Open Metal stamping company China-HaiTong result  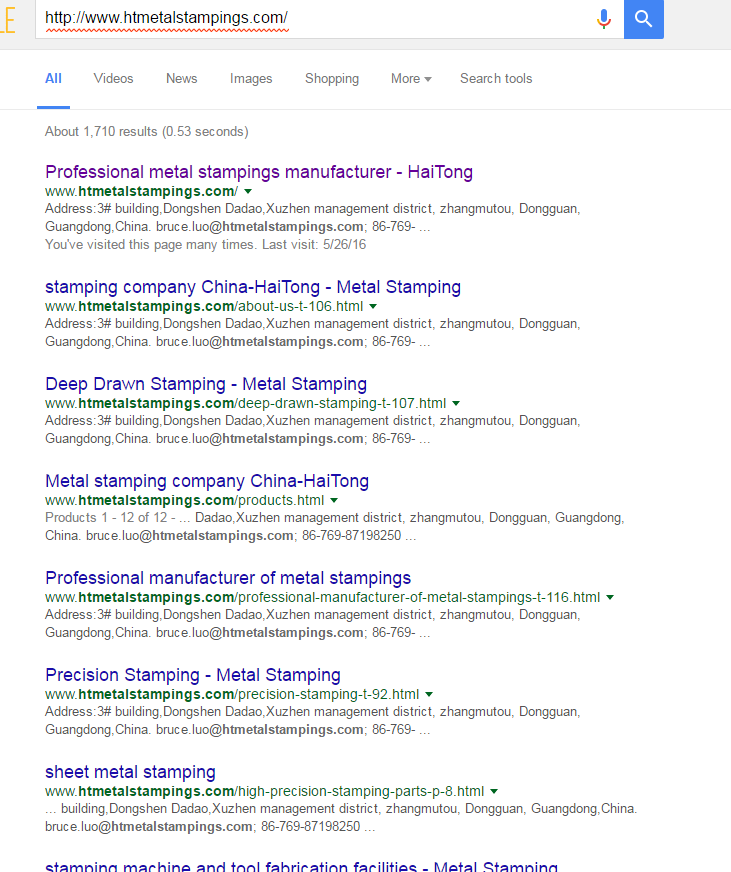click(207, 481)
